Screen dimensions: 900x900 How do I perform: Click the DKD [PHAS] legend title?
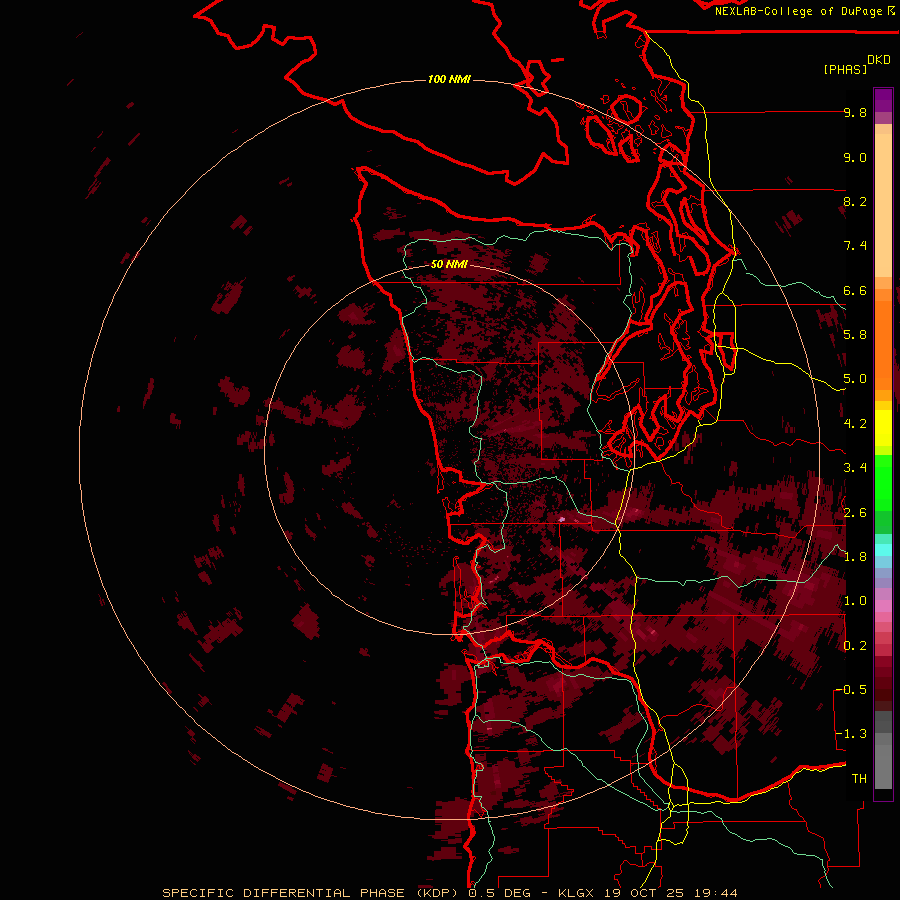click(x=856, y=64)
